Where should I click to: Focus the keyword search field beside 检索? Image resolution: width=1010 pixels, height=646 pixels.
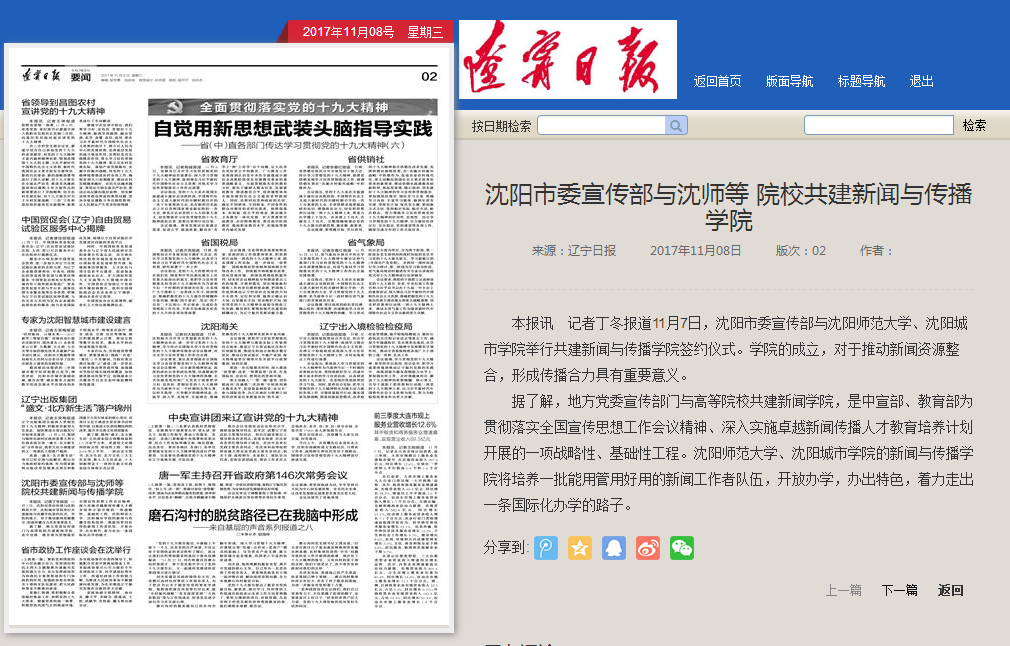[878, 126]
